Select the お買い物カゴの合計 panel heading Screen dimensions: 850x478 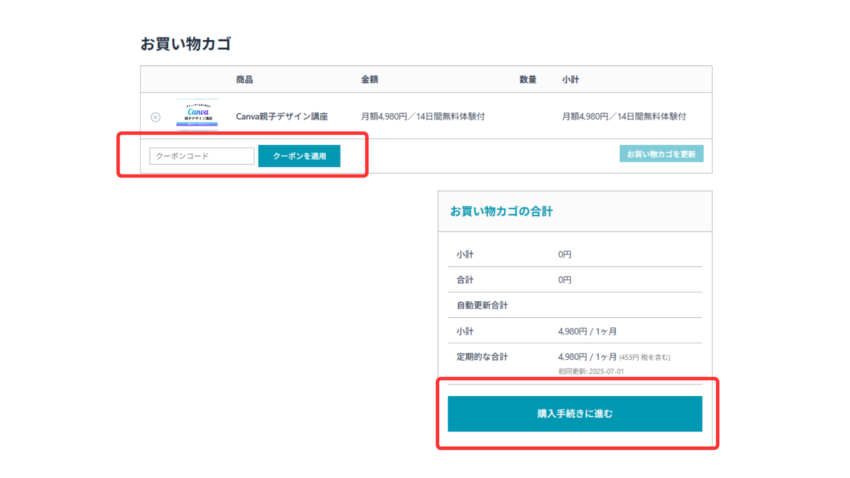click(501, 211)
